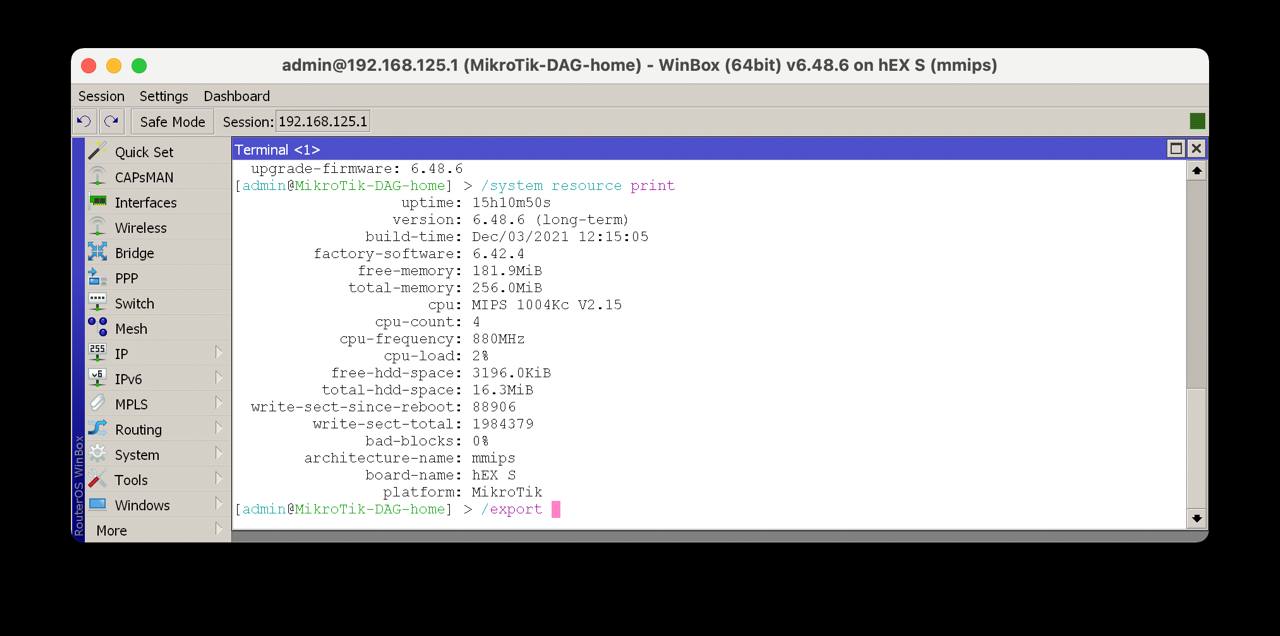This screenshot has width=1280, height=636.
Task: Expand the System submenu arrow
Action: point(219,454)
